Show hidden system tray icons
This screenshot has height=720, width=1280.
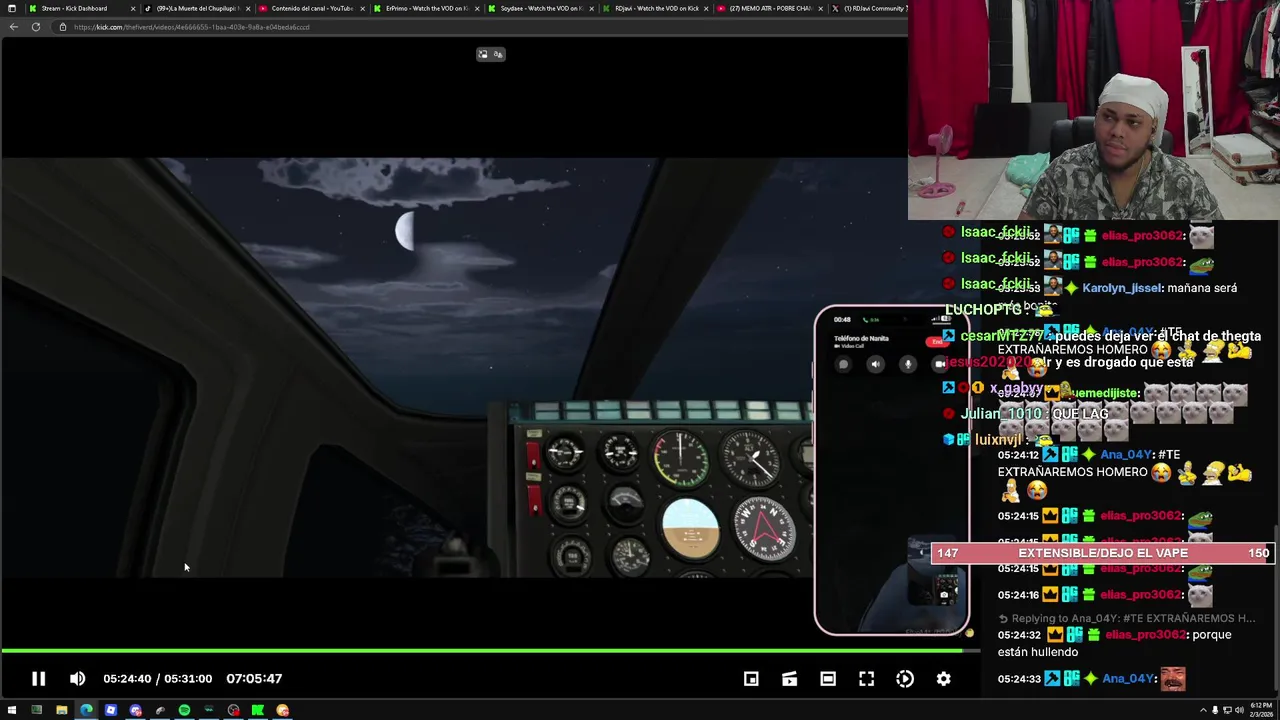click(1203, 710)
